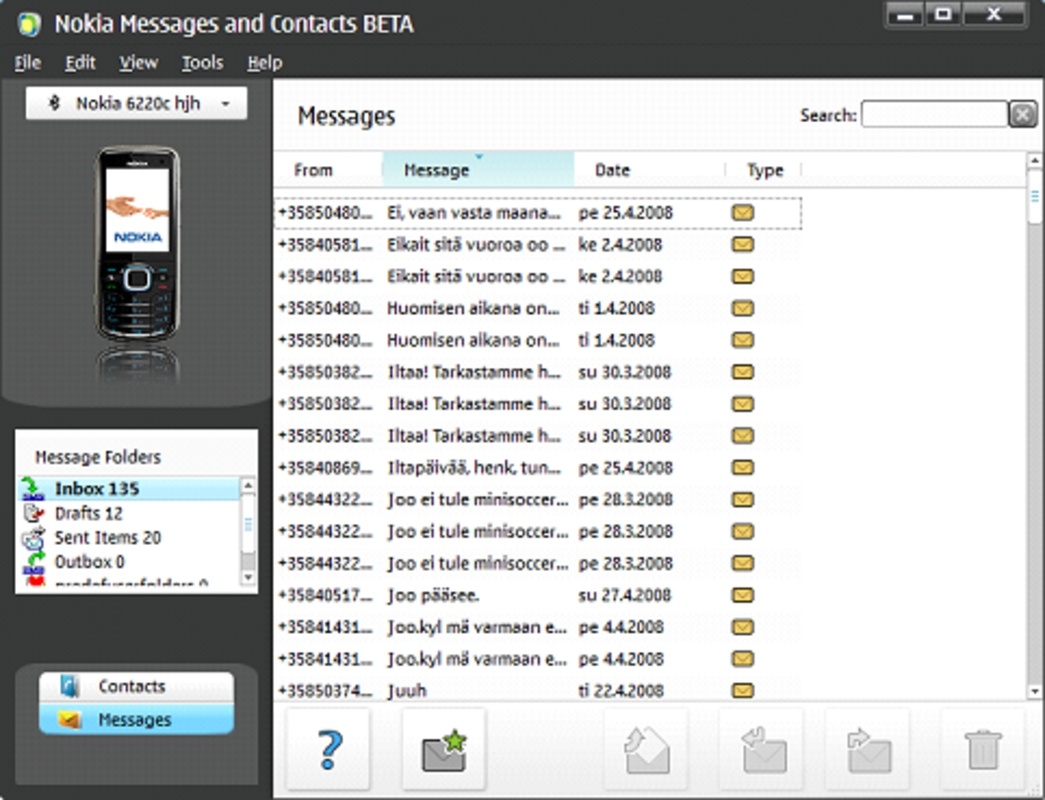Select the message "Joo pääsee." row
The height and width of the screenshot is (800, 1045).
click(537, 595)
